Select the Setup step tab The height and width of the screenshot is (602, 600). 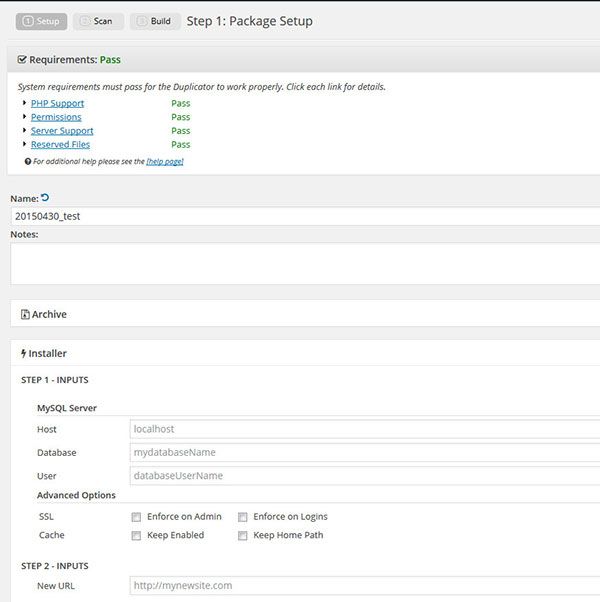(x=41, y=21)
